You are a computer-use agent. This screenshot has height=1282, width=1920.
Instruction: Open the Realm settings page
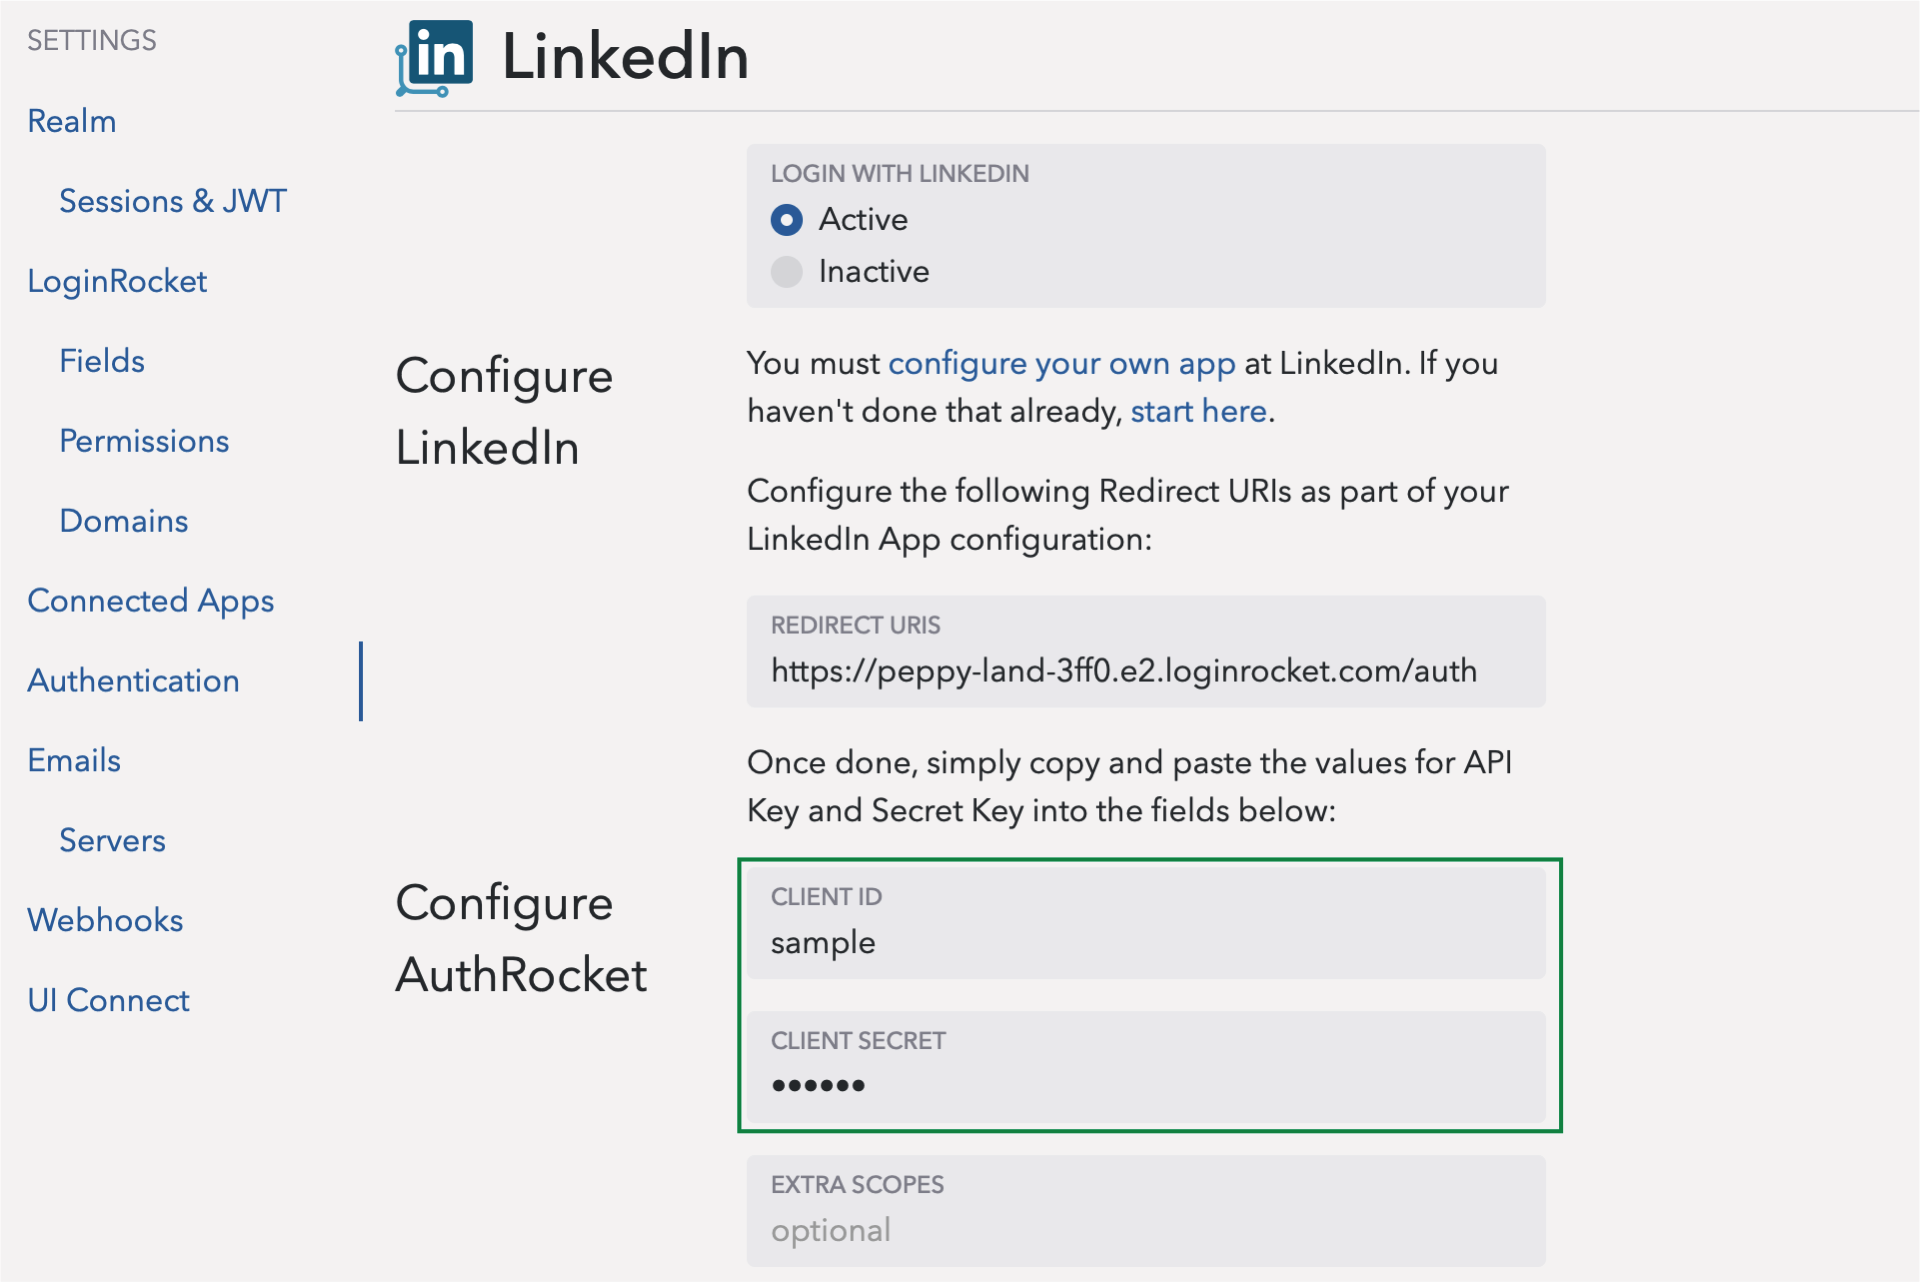72,121
